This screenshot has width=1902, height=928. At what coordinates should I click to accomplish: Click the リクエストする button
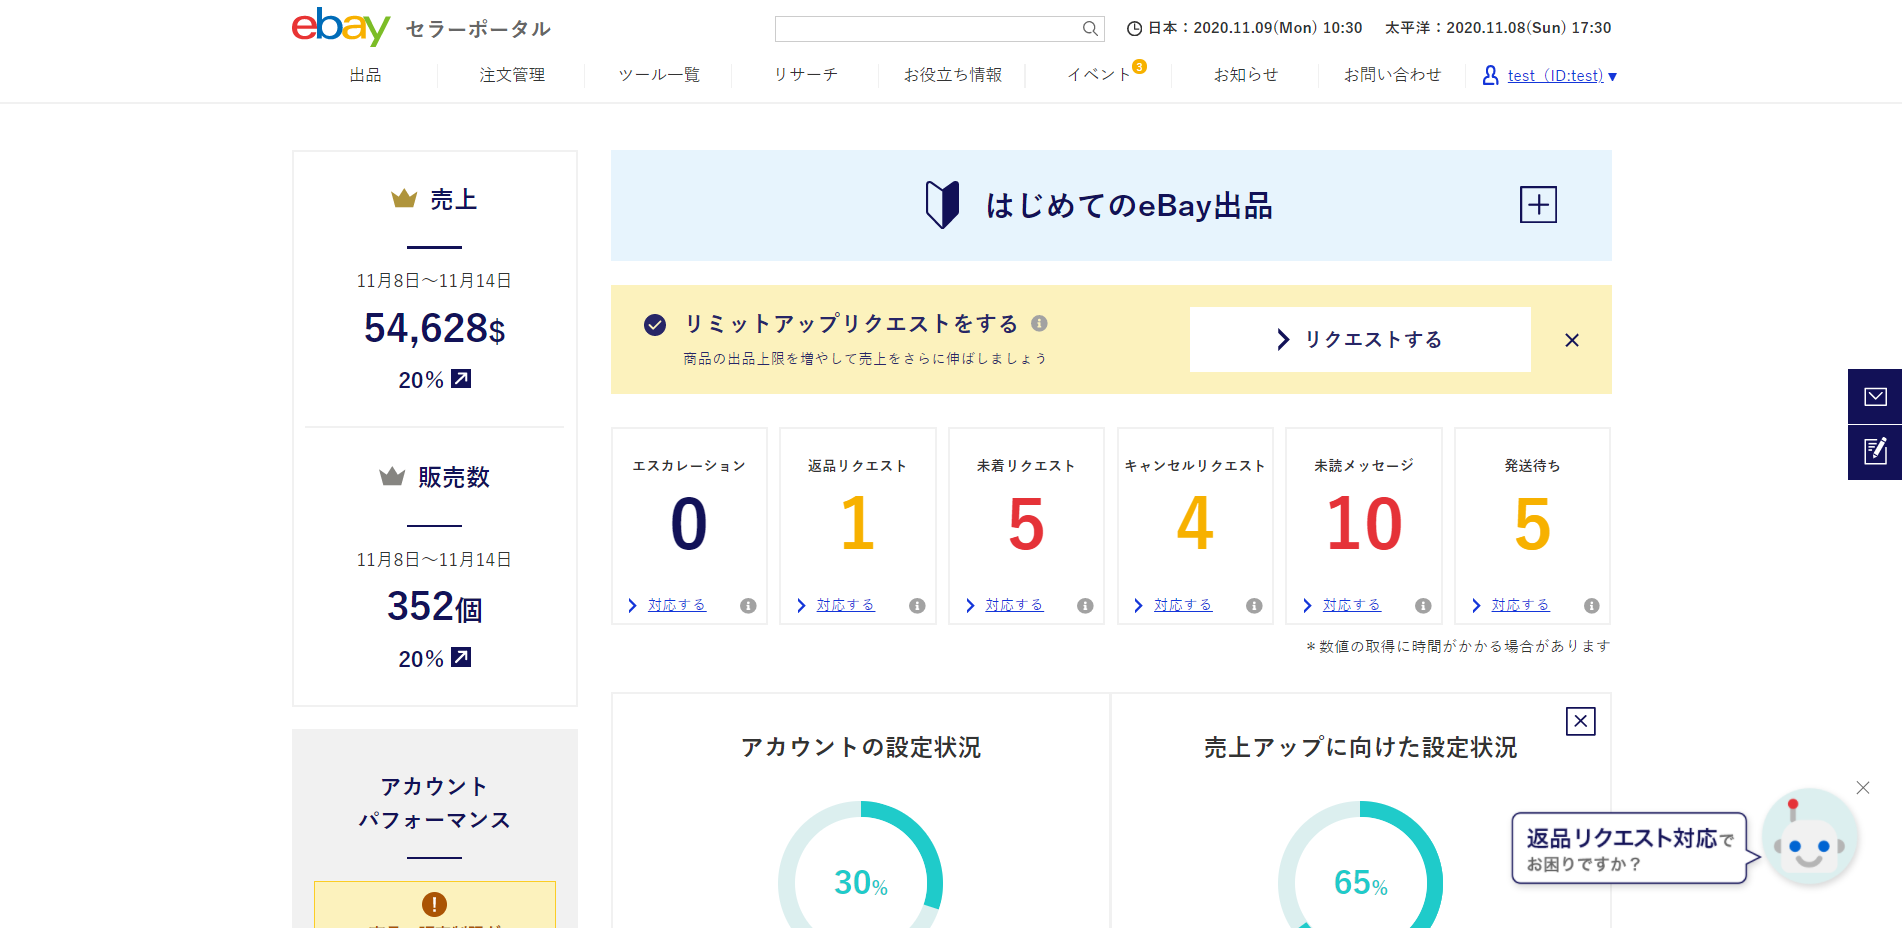(1360, 340)
